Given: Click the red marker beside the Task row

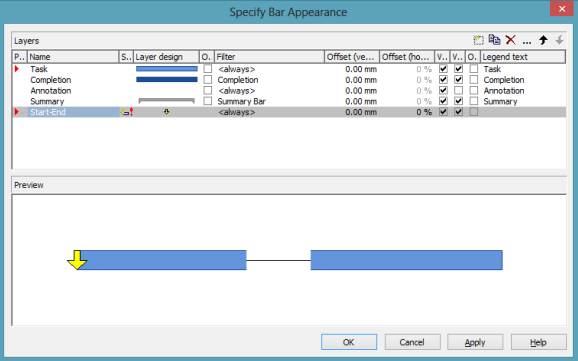Looking at the screenshot, I should [17, 69].
